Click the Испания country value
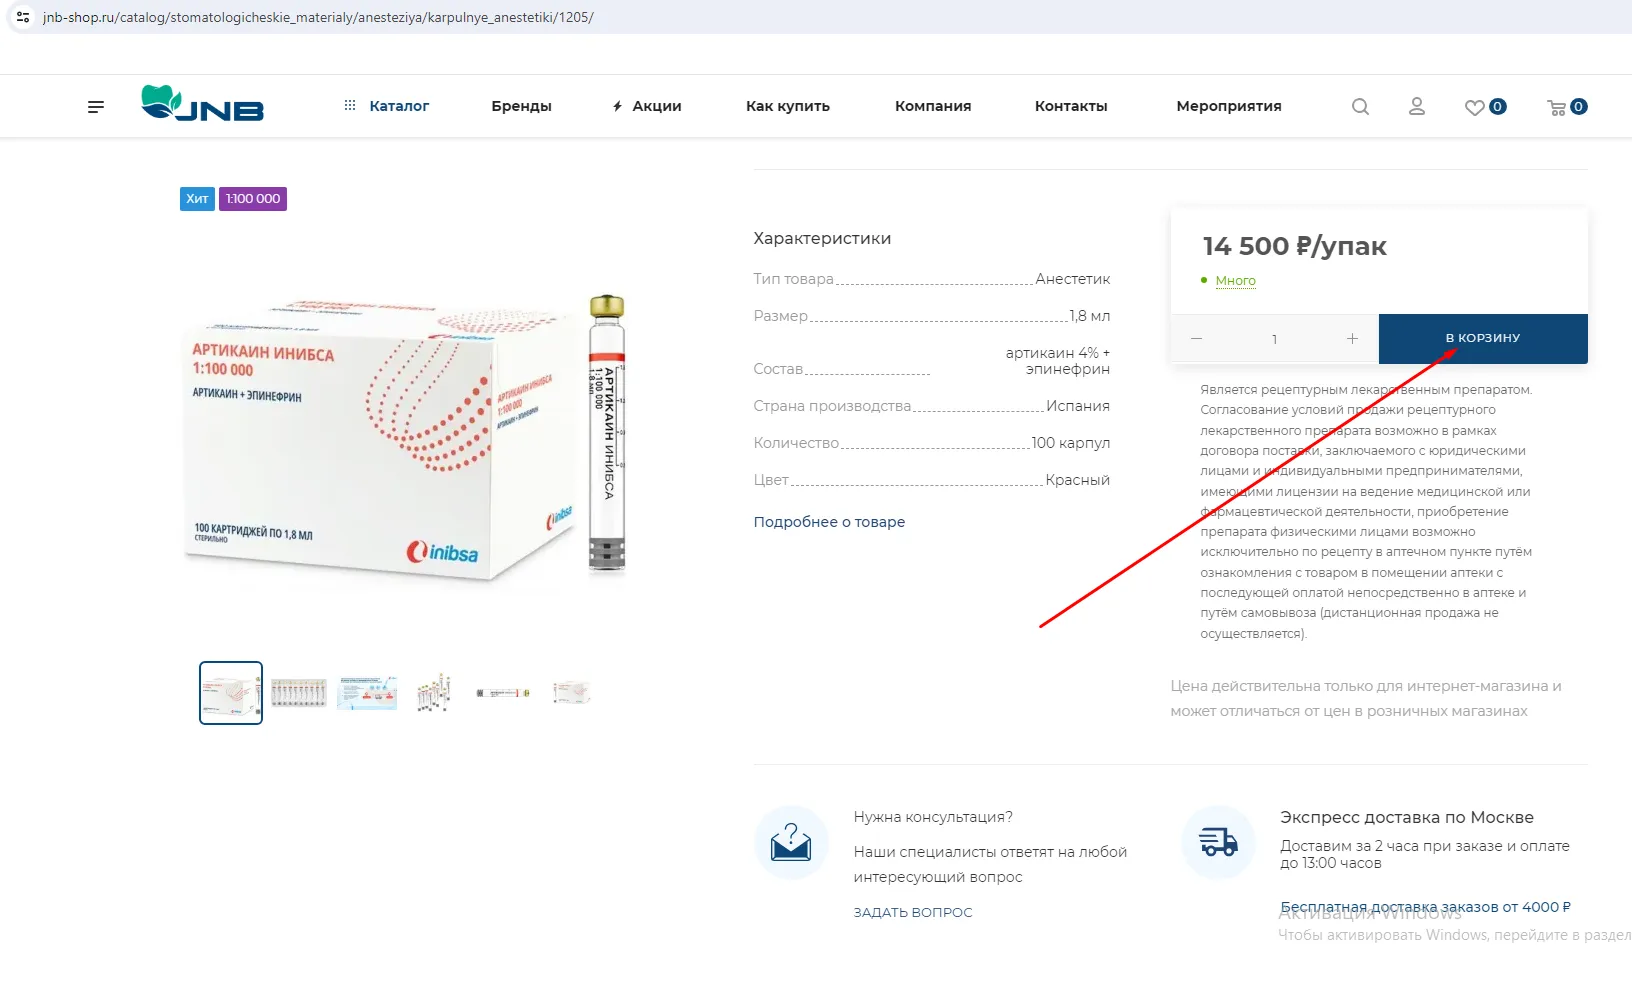This screenshot has height=986, width=1632. coord(1078,406)
